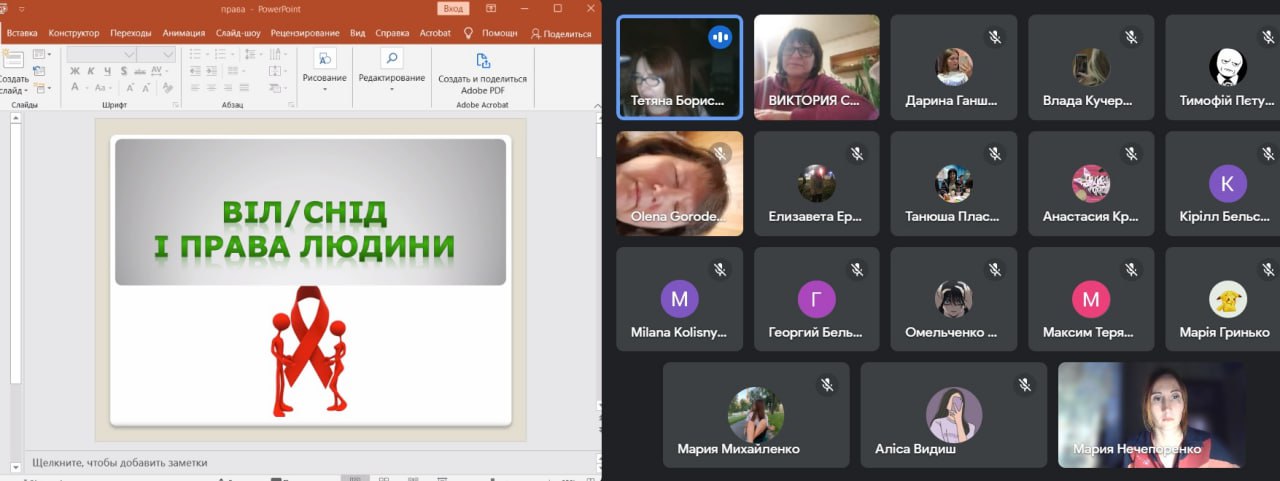Toggle italic К formatting
Screen dimensions: 1280x481
[x=91, y=71]
